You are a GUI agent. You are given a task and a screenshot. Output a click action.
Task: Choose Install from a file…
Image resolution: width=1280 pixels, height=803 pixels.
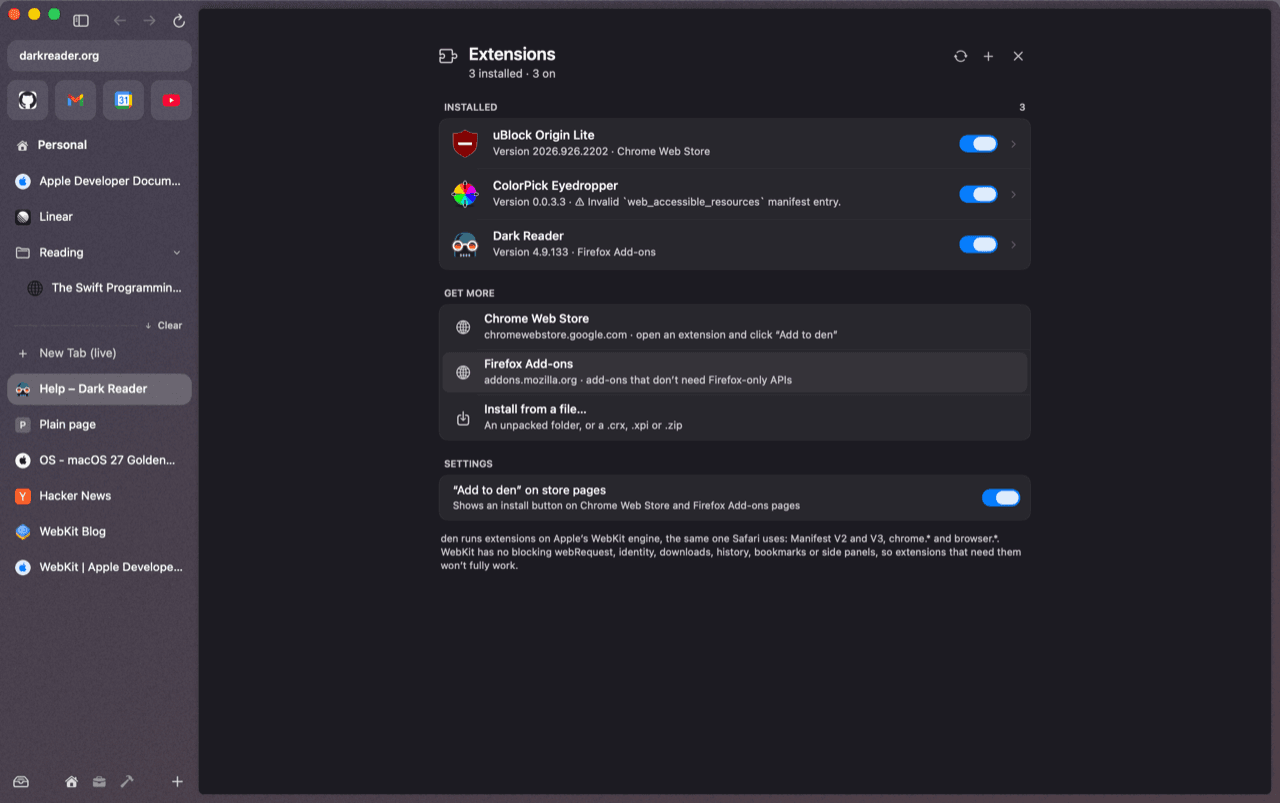(735, 417)
